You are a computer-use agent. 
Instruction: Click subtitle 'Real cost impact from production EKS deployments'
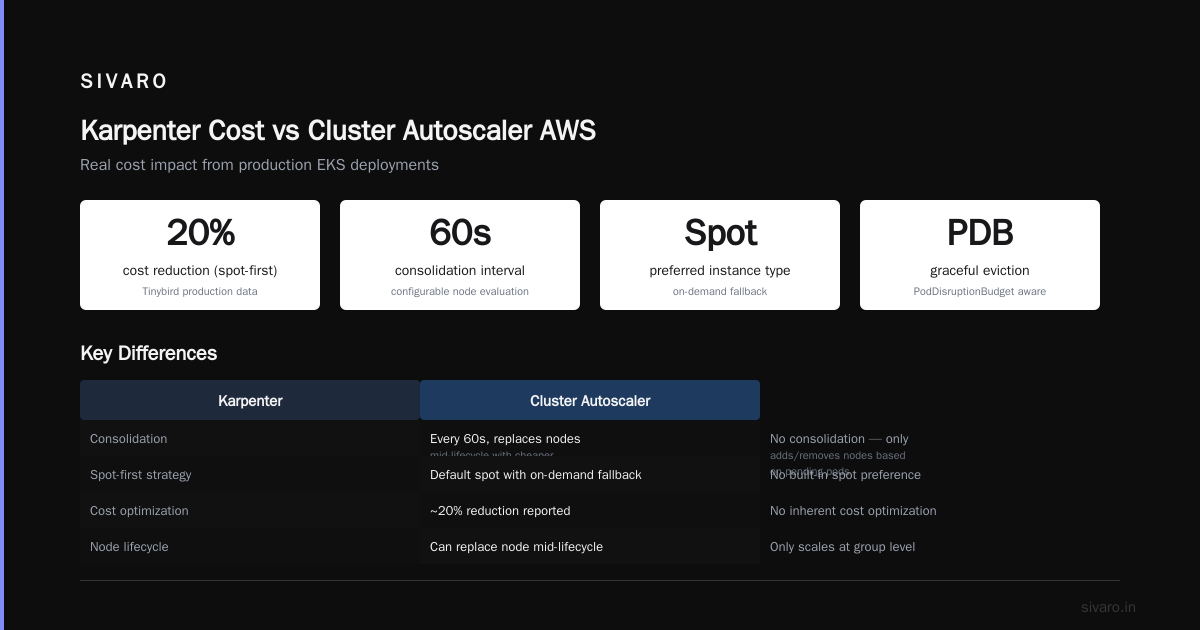259,165
